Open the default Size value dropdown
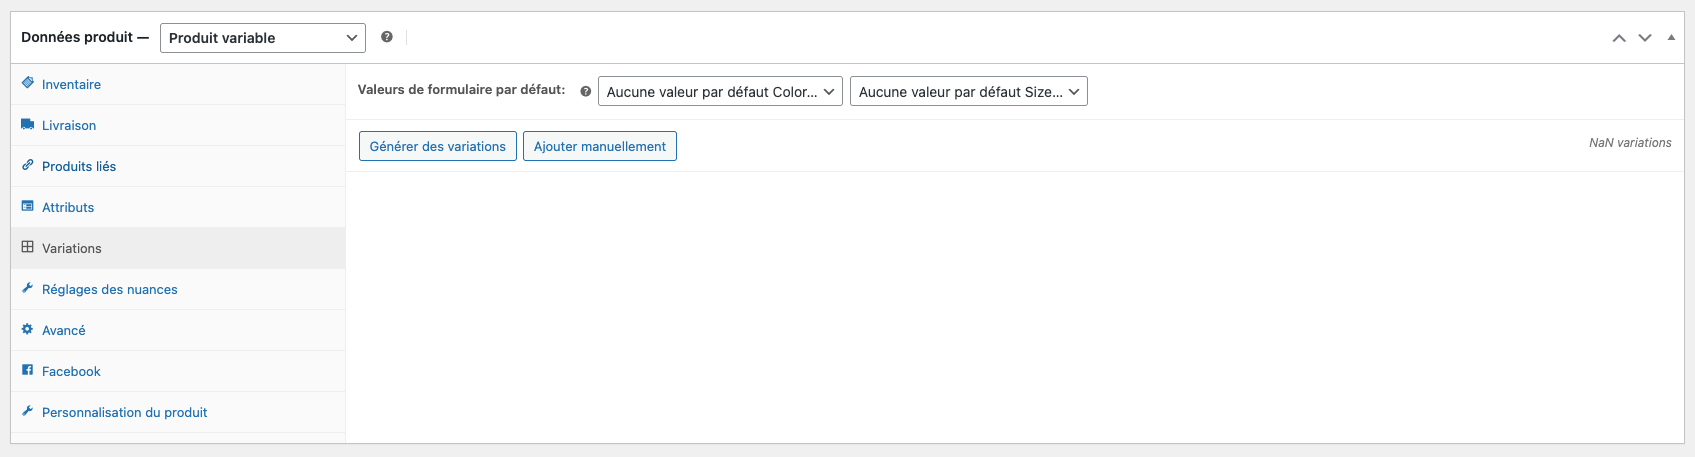The height and width of the screenshot is (457, 1695). coord(968,92)
